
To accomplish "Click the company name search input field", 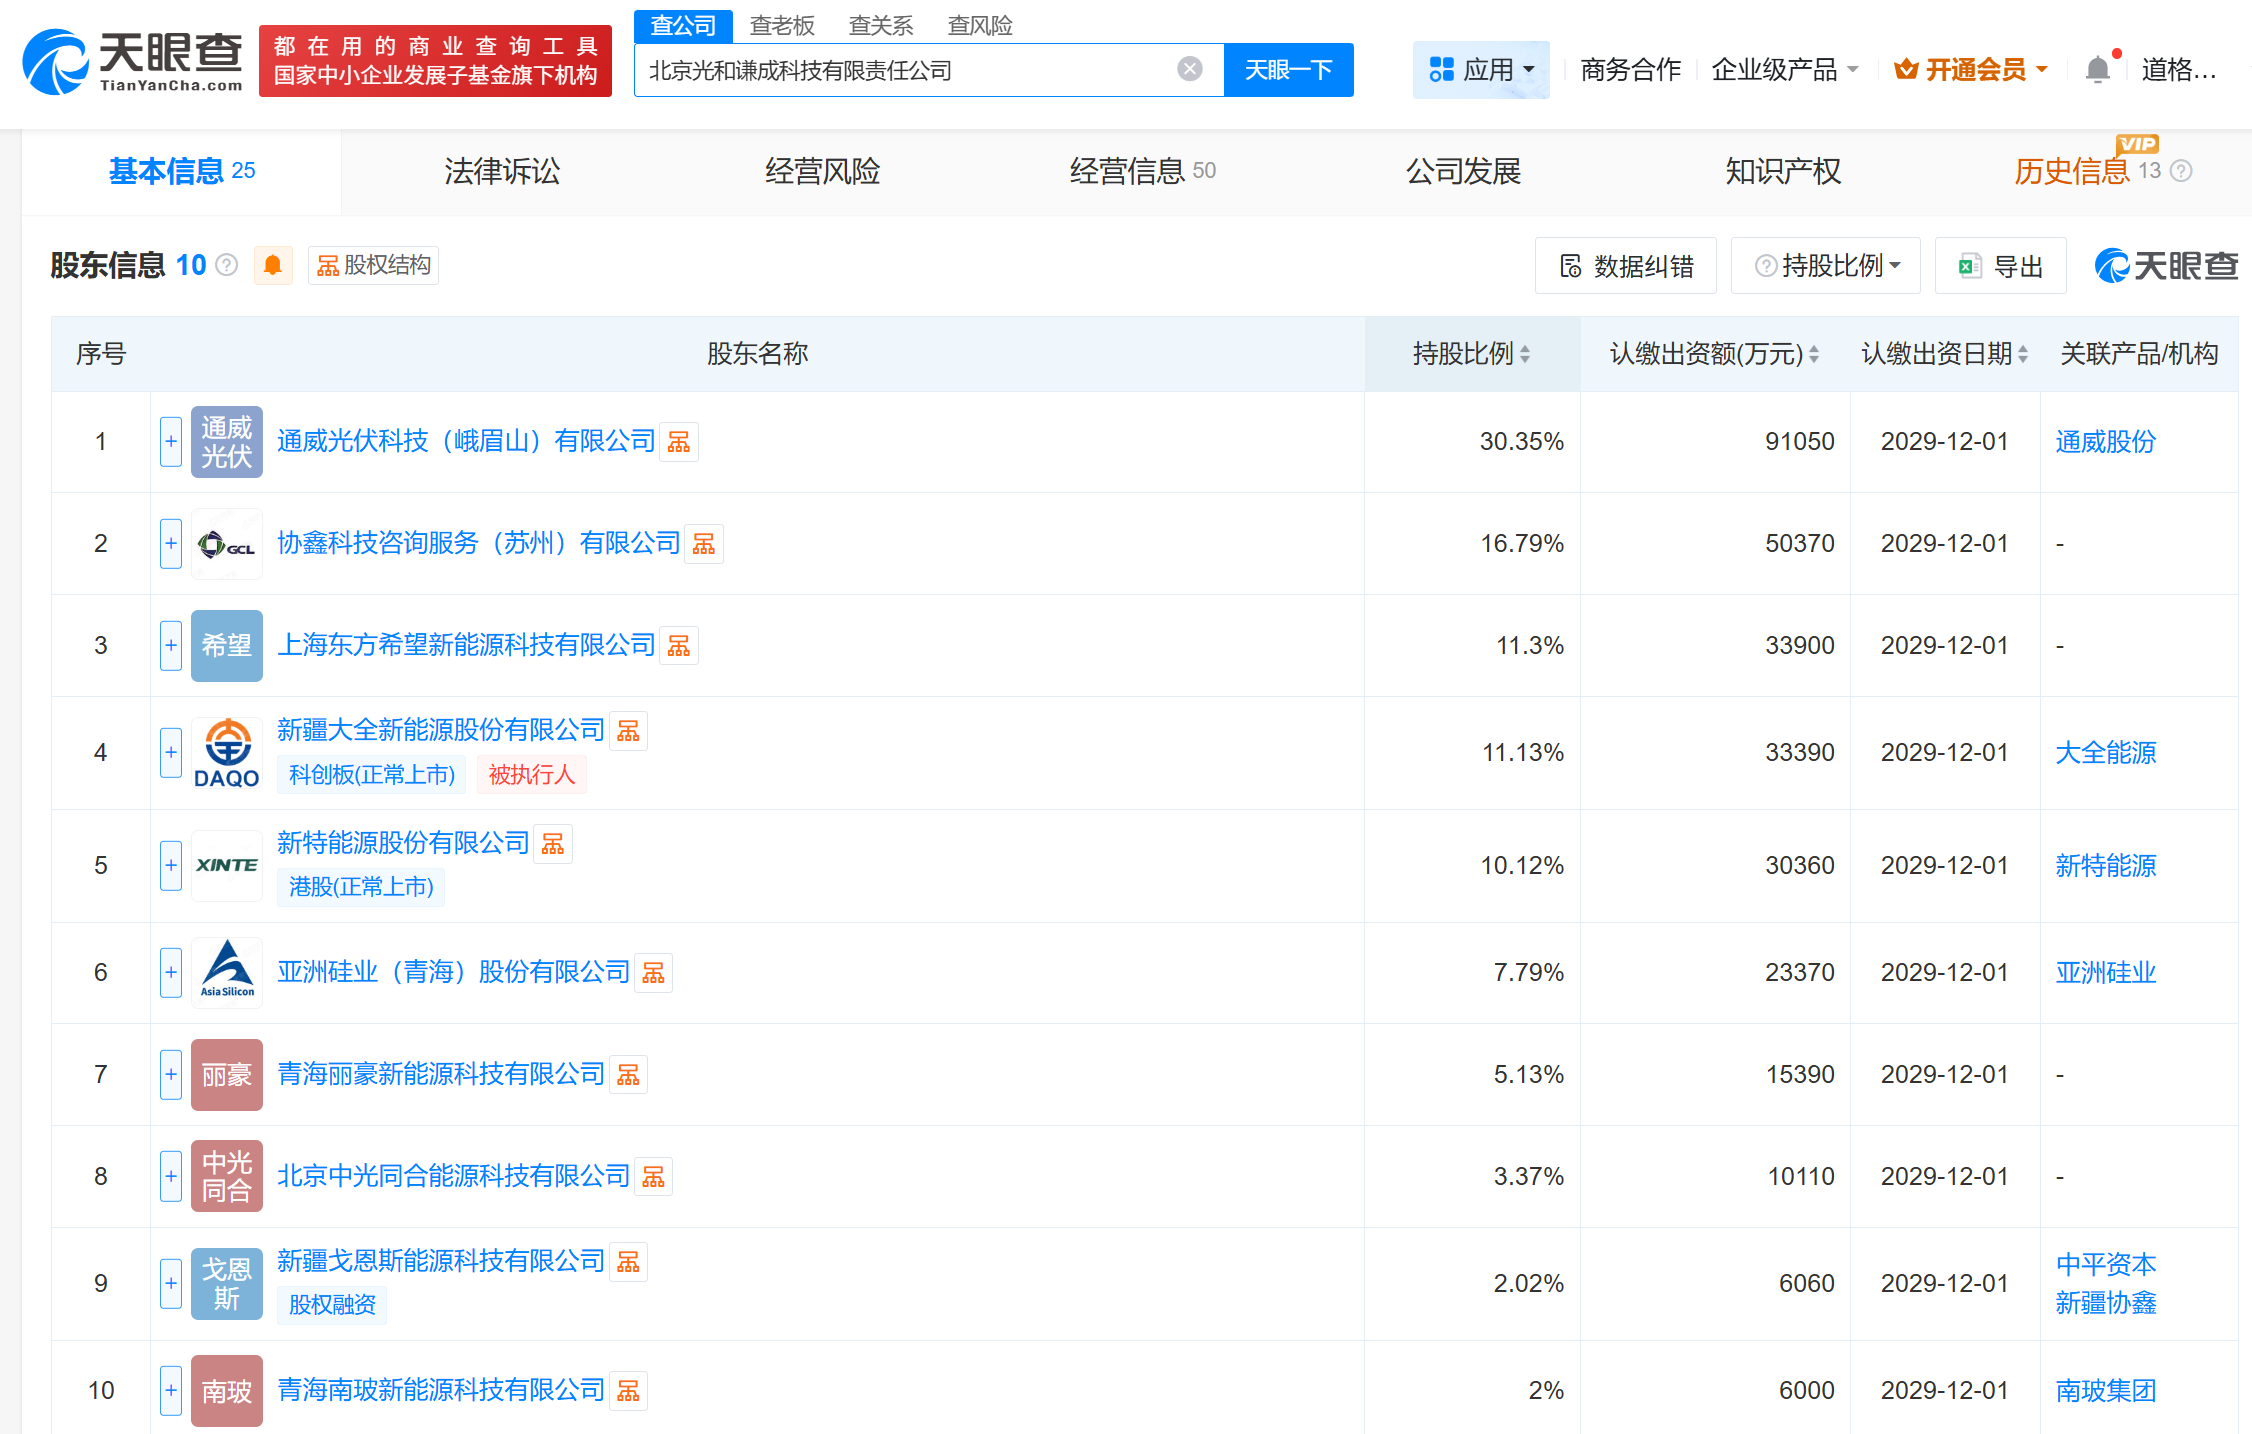I will [x=900, y=70].
